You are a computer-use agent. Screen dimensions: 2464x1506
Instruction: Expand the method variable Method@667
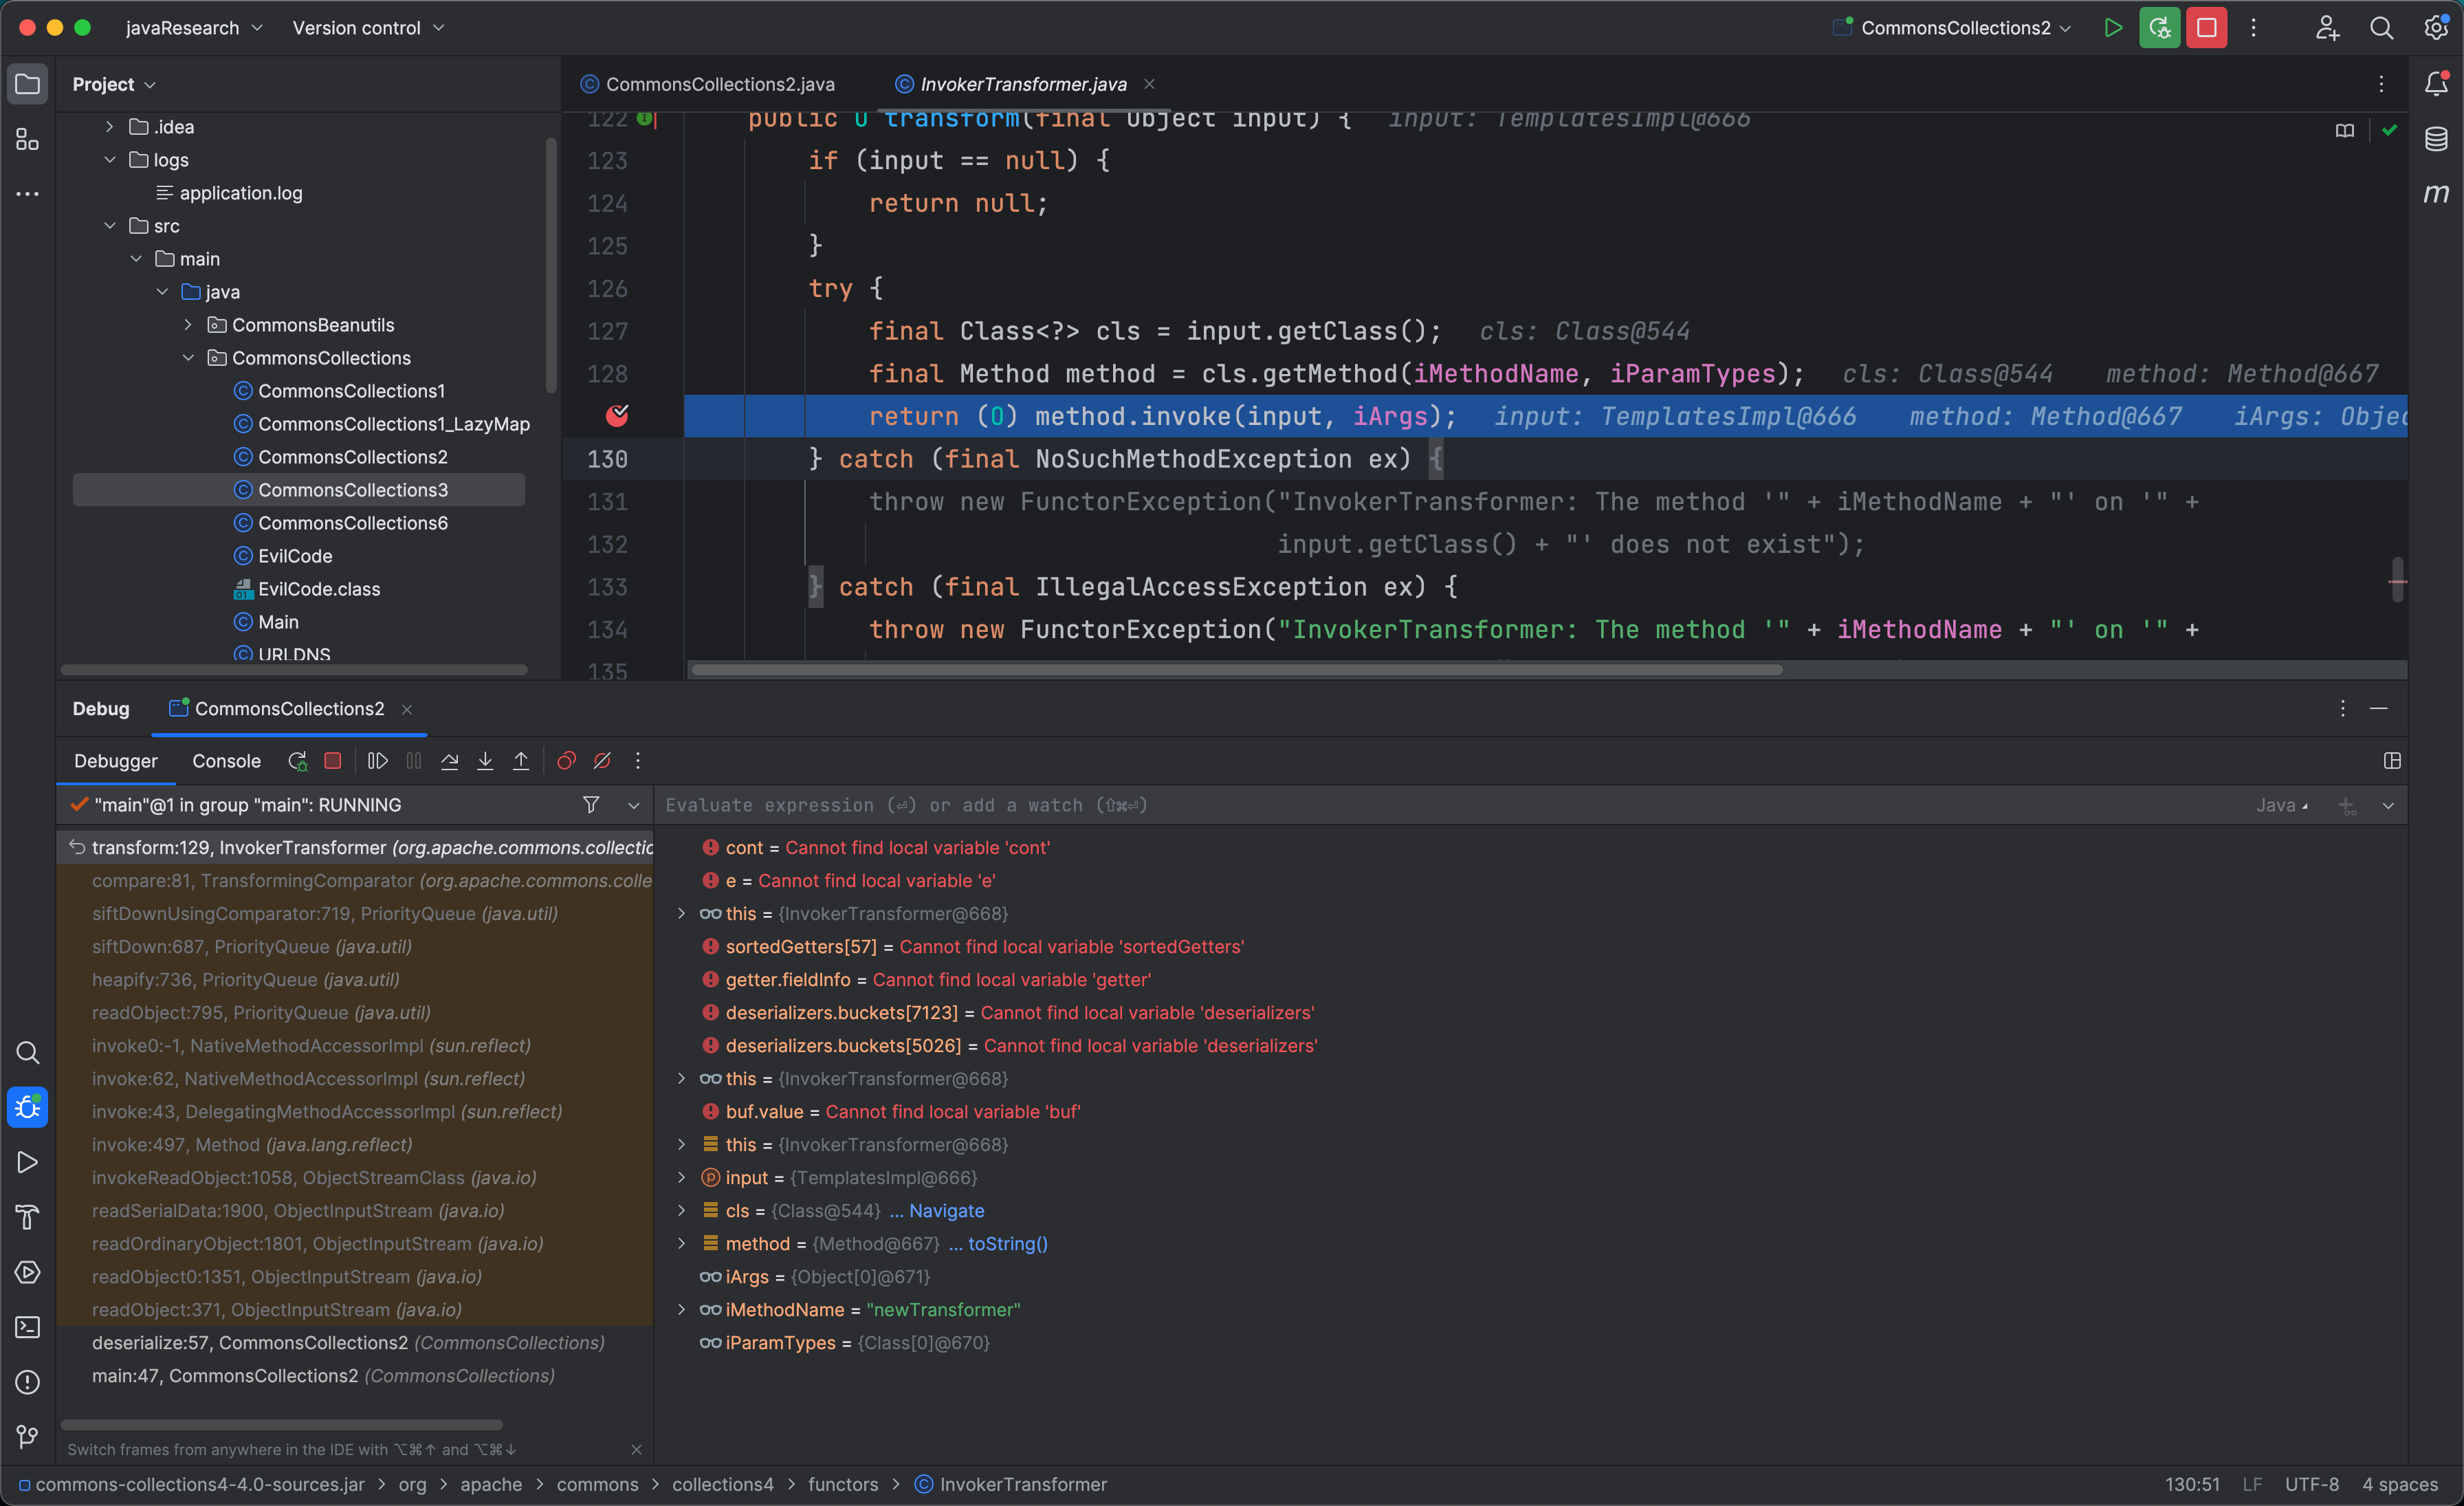tap(682, 1244)
